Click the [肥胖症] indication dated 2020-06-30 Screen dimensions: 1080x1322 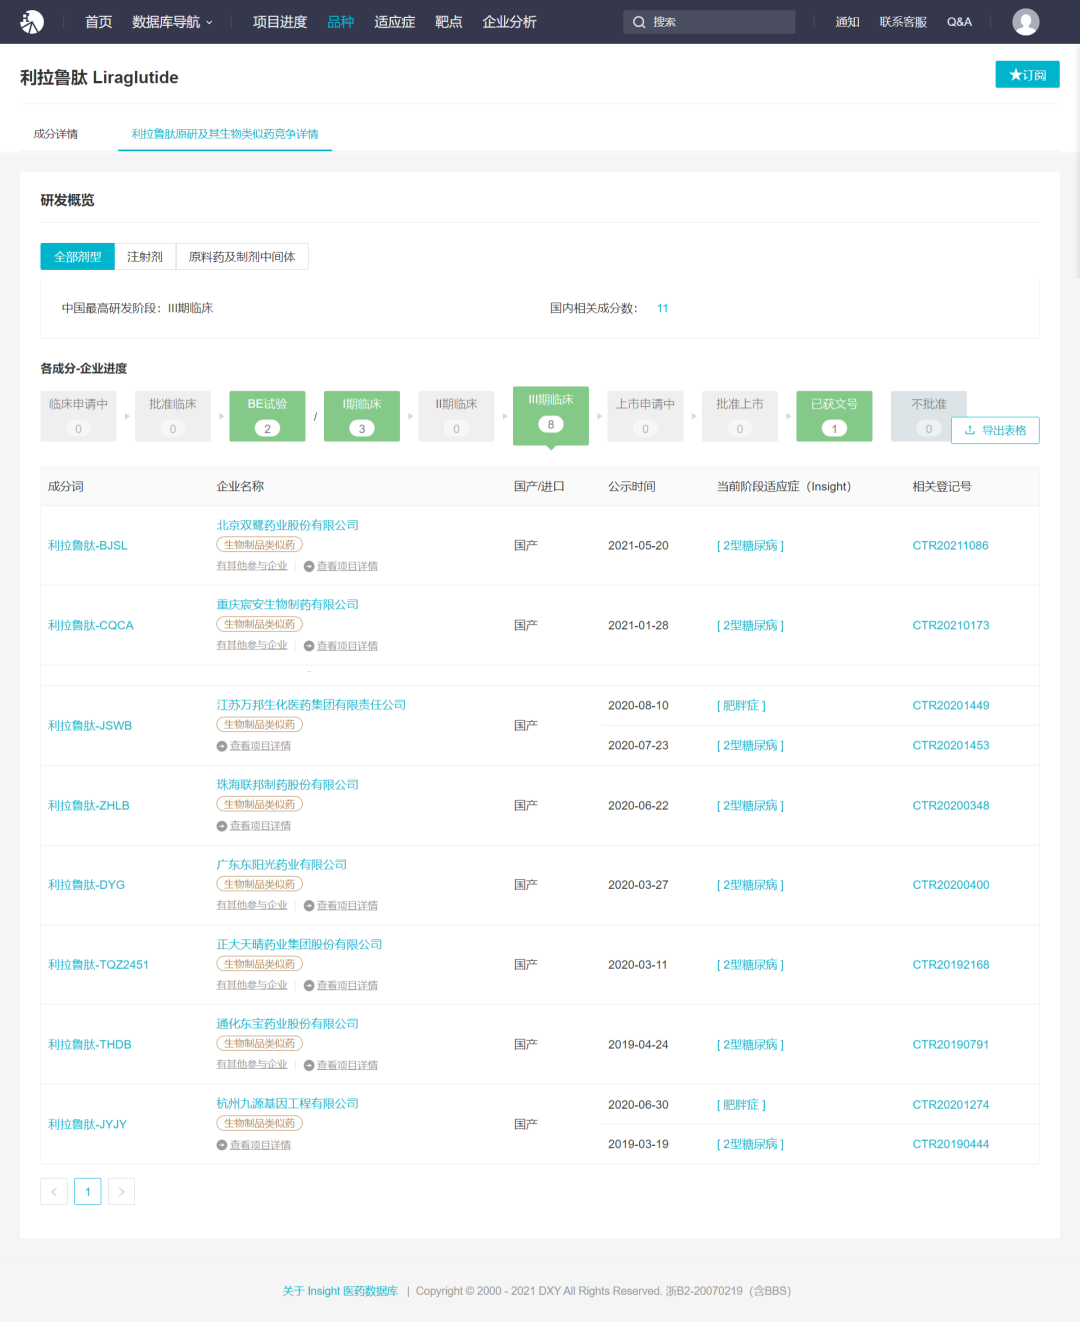pos(741,1105)
